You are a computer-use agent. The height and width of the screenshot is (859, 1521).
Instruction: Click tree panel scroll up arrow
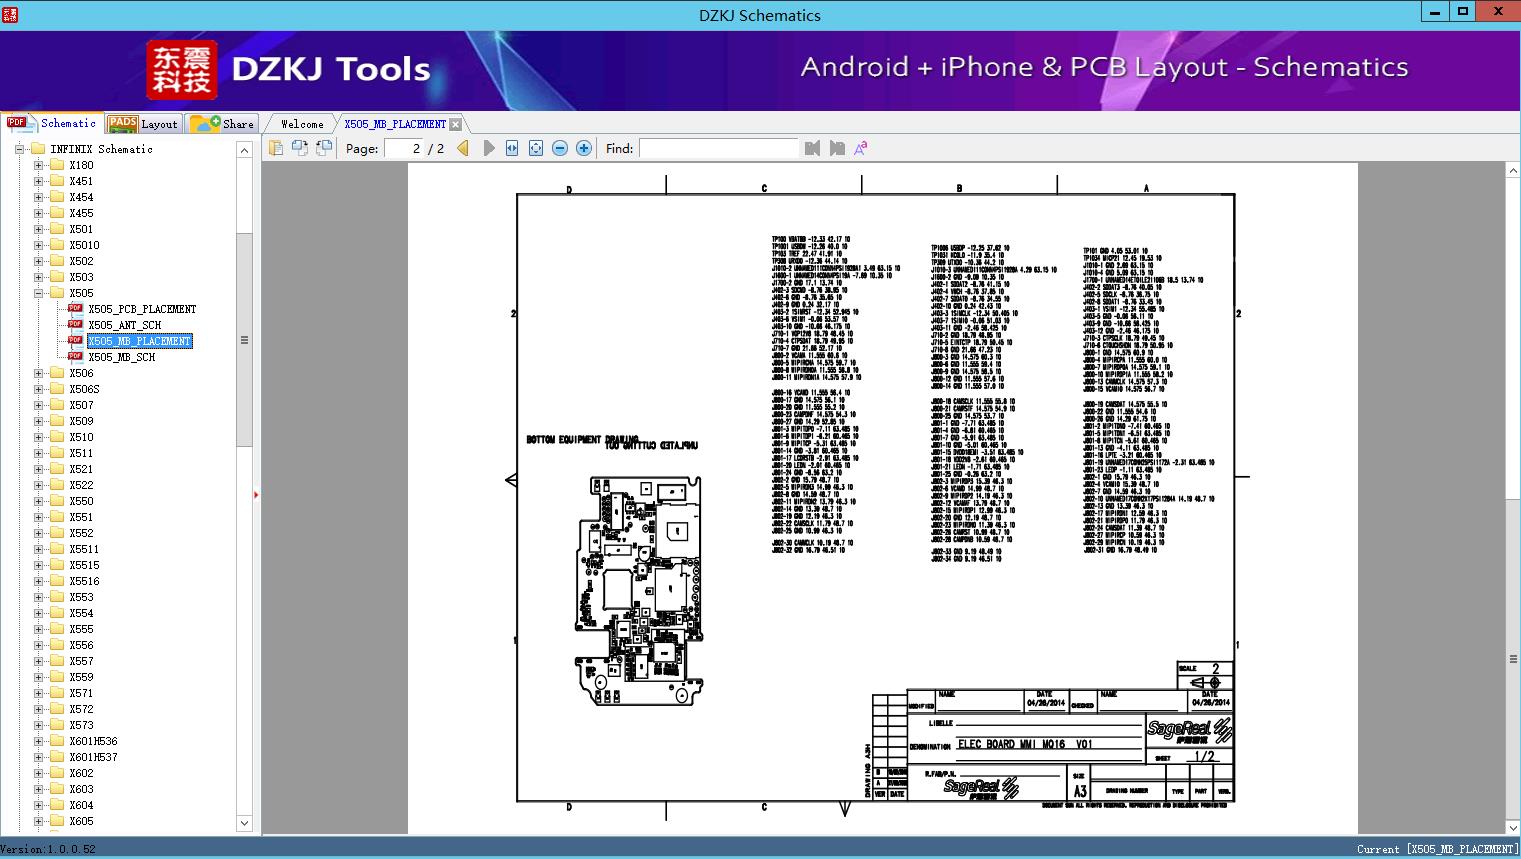(x=244, y=150)
